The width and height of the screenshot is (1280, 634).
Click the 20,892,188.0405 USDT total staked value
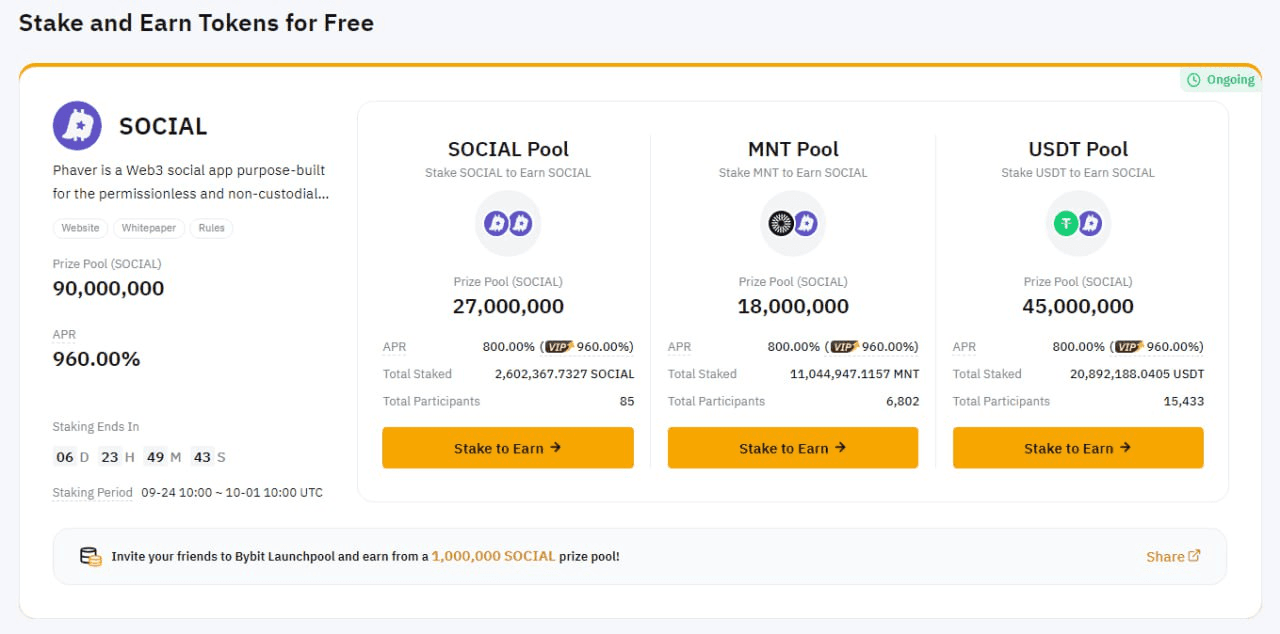(1135, 374)
